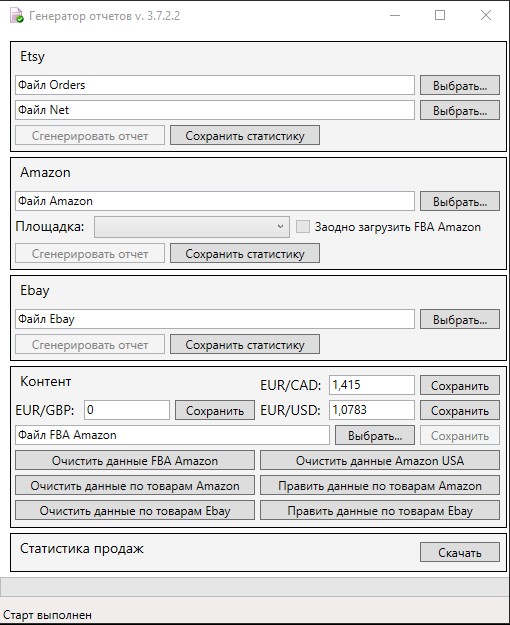Open the Площадка dropdown list

[x=192, y=227]
